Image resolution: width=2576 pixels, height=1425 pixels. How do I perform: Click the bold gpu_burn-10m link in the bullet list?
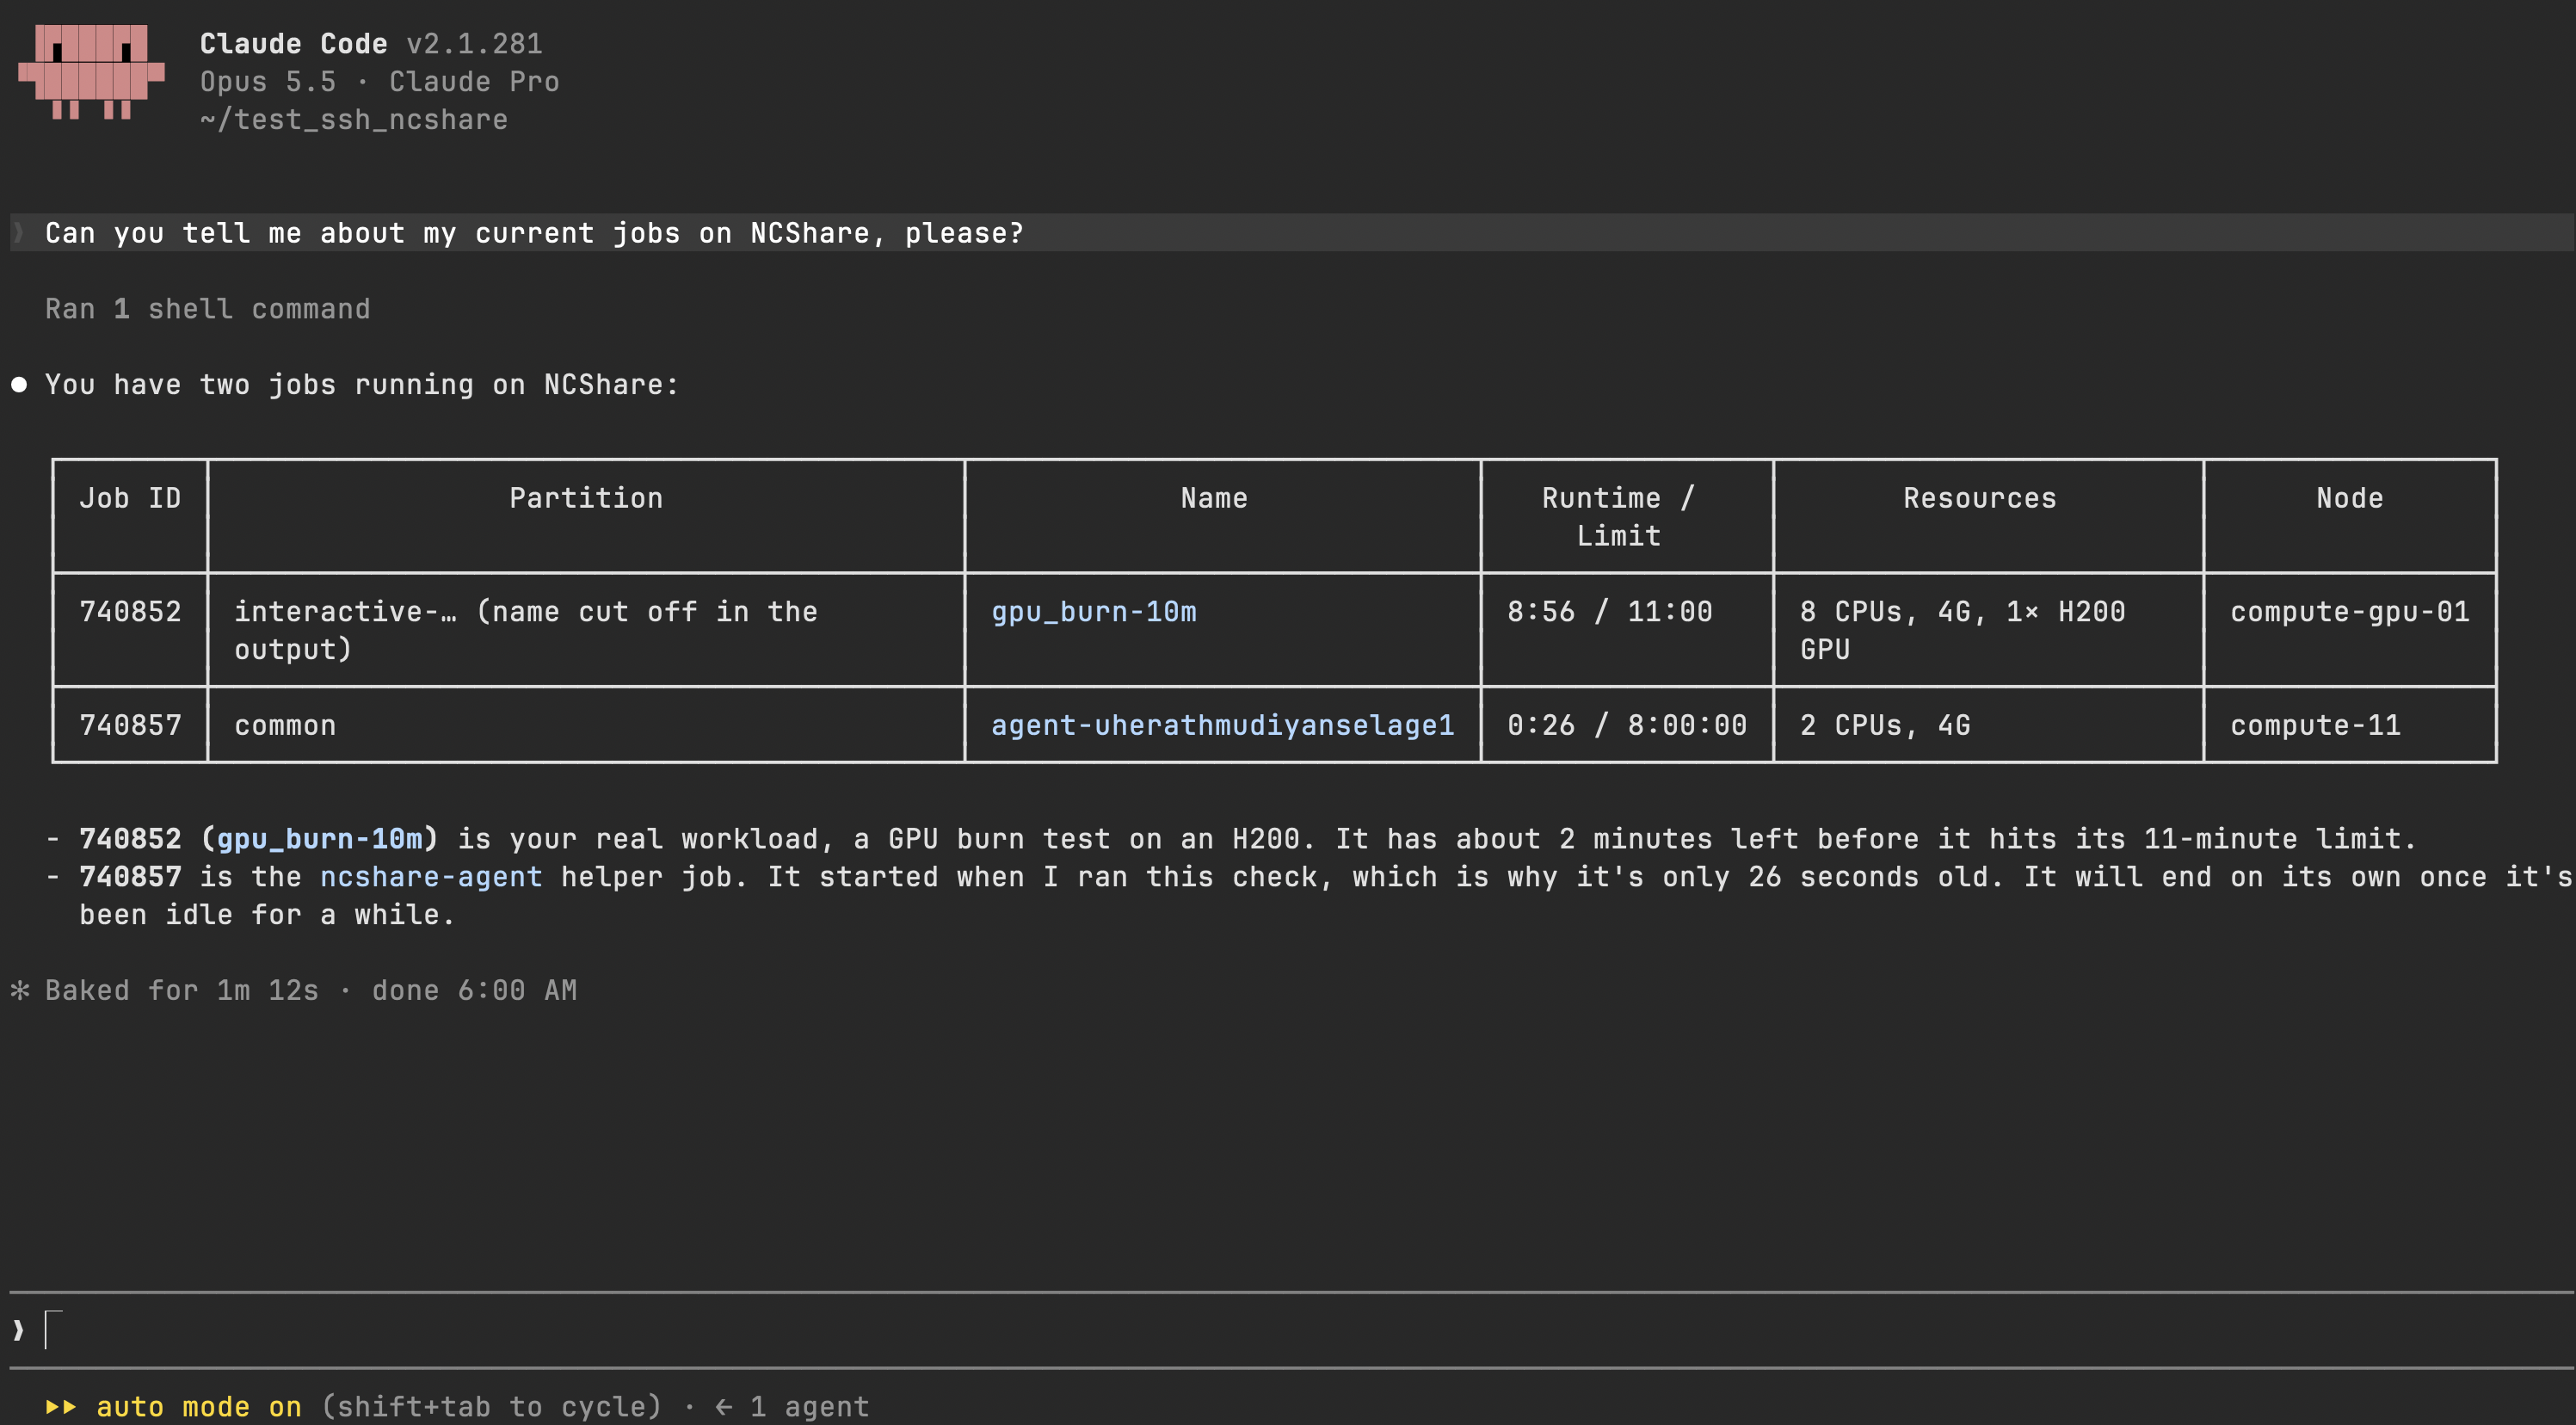pos(319,839)
